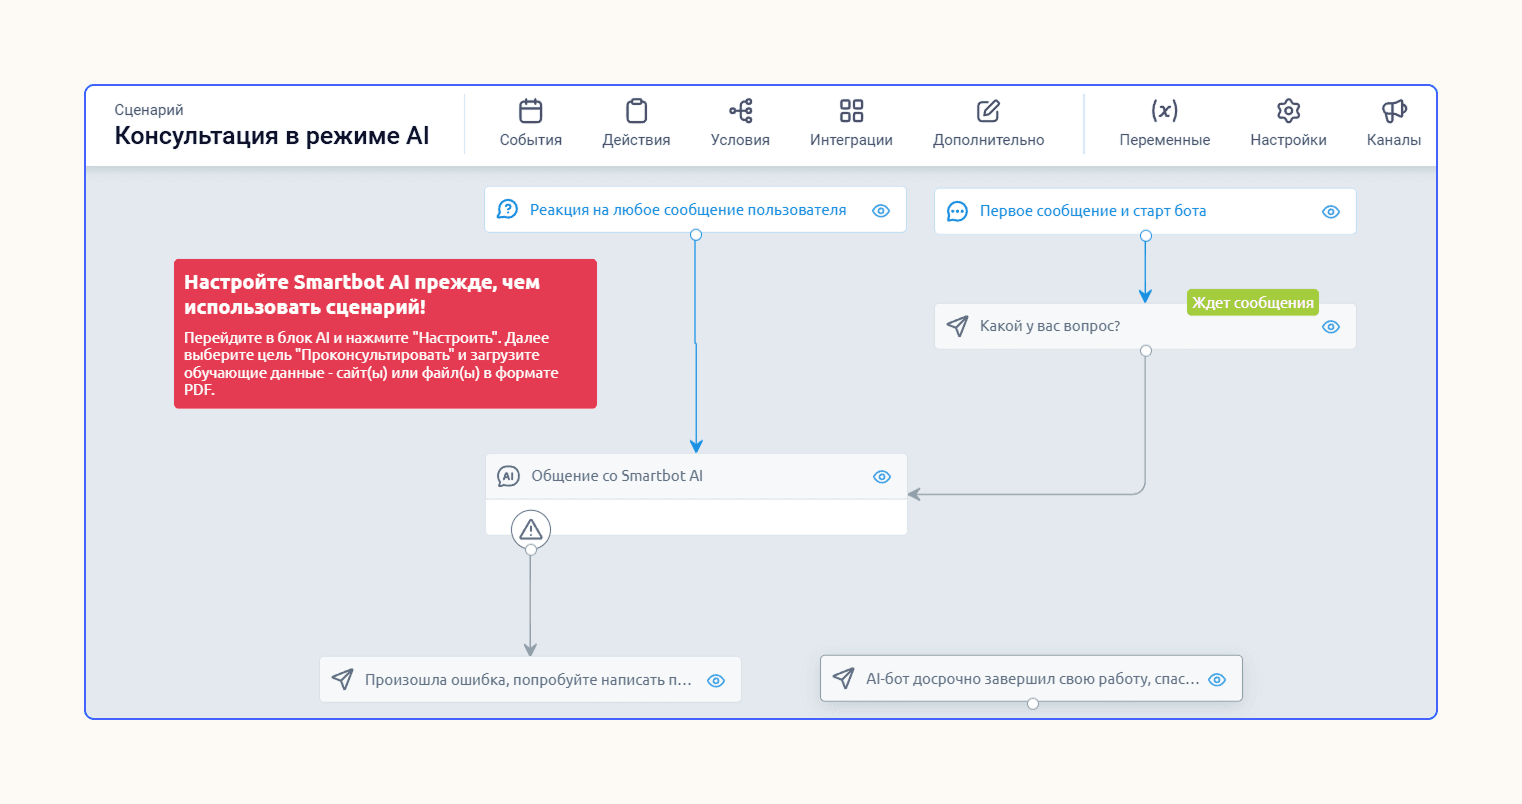Toggle the eye icon on Какой у вас вопрос
The width and height of the screenshot is (1522, 804).
click(1331, 327)
